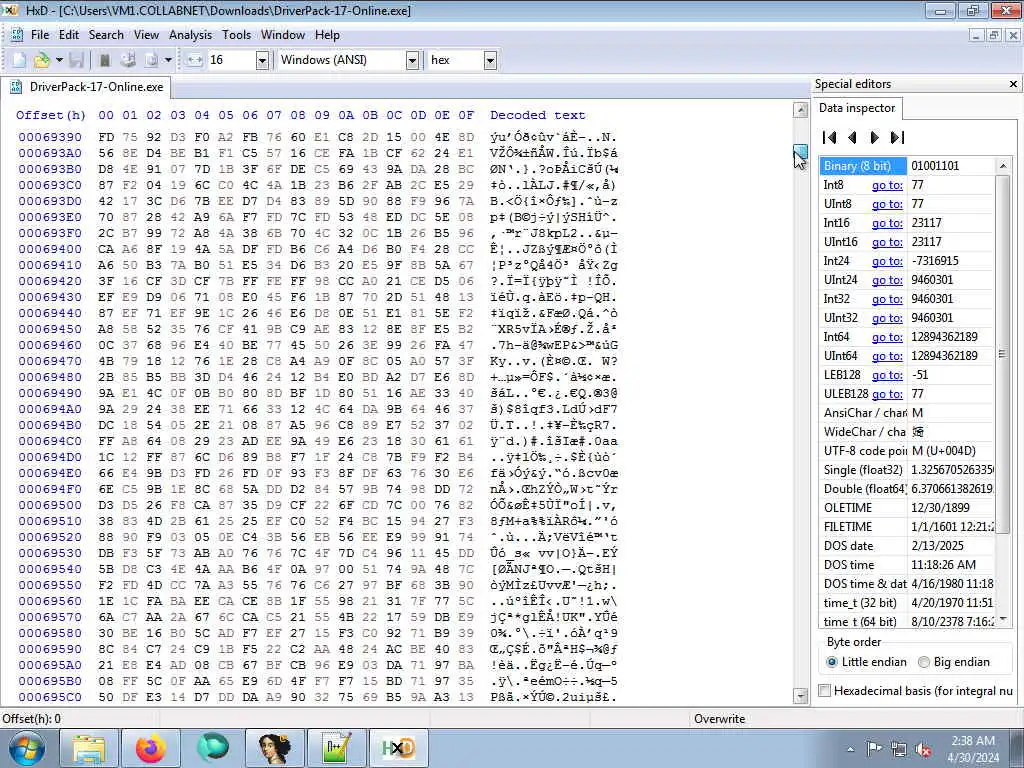Open File Explorer from taskbar
The width and height of the screenshot is (1024, 768).
(89, 748)
